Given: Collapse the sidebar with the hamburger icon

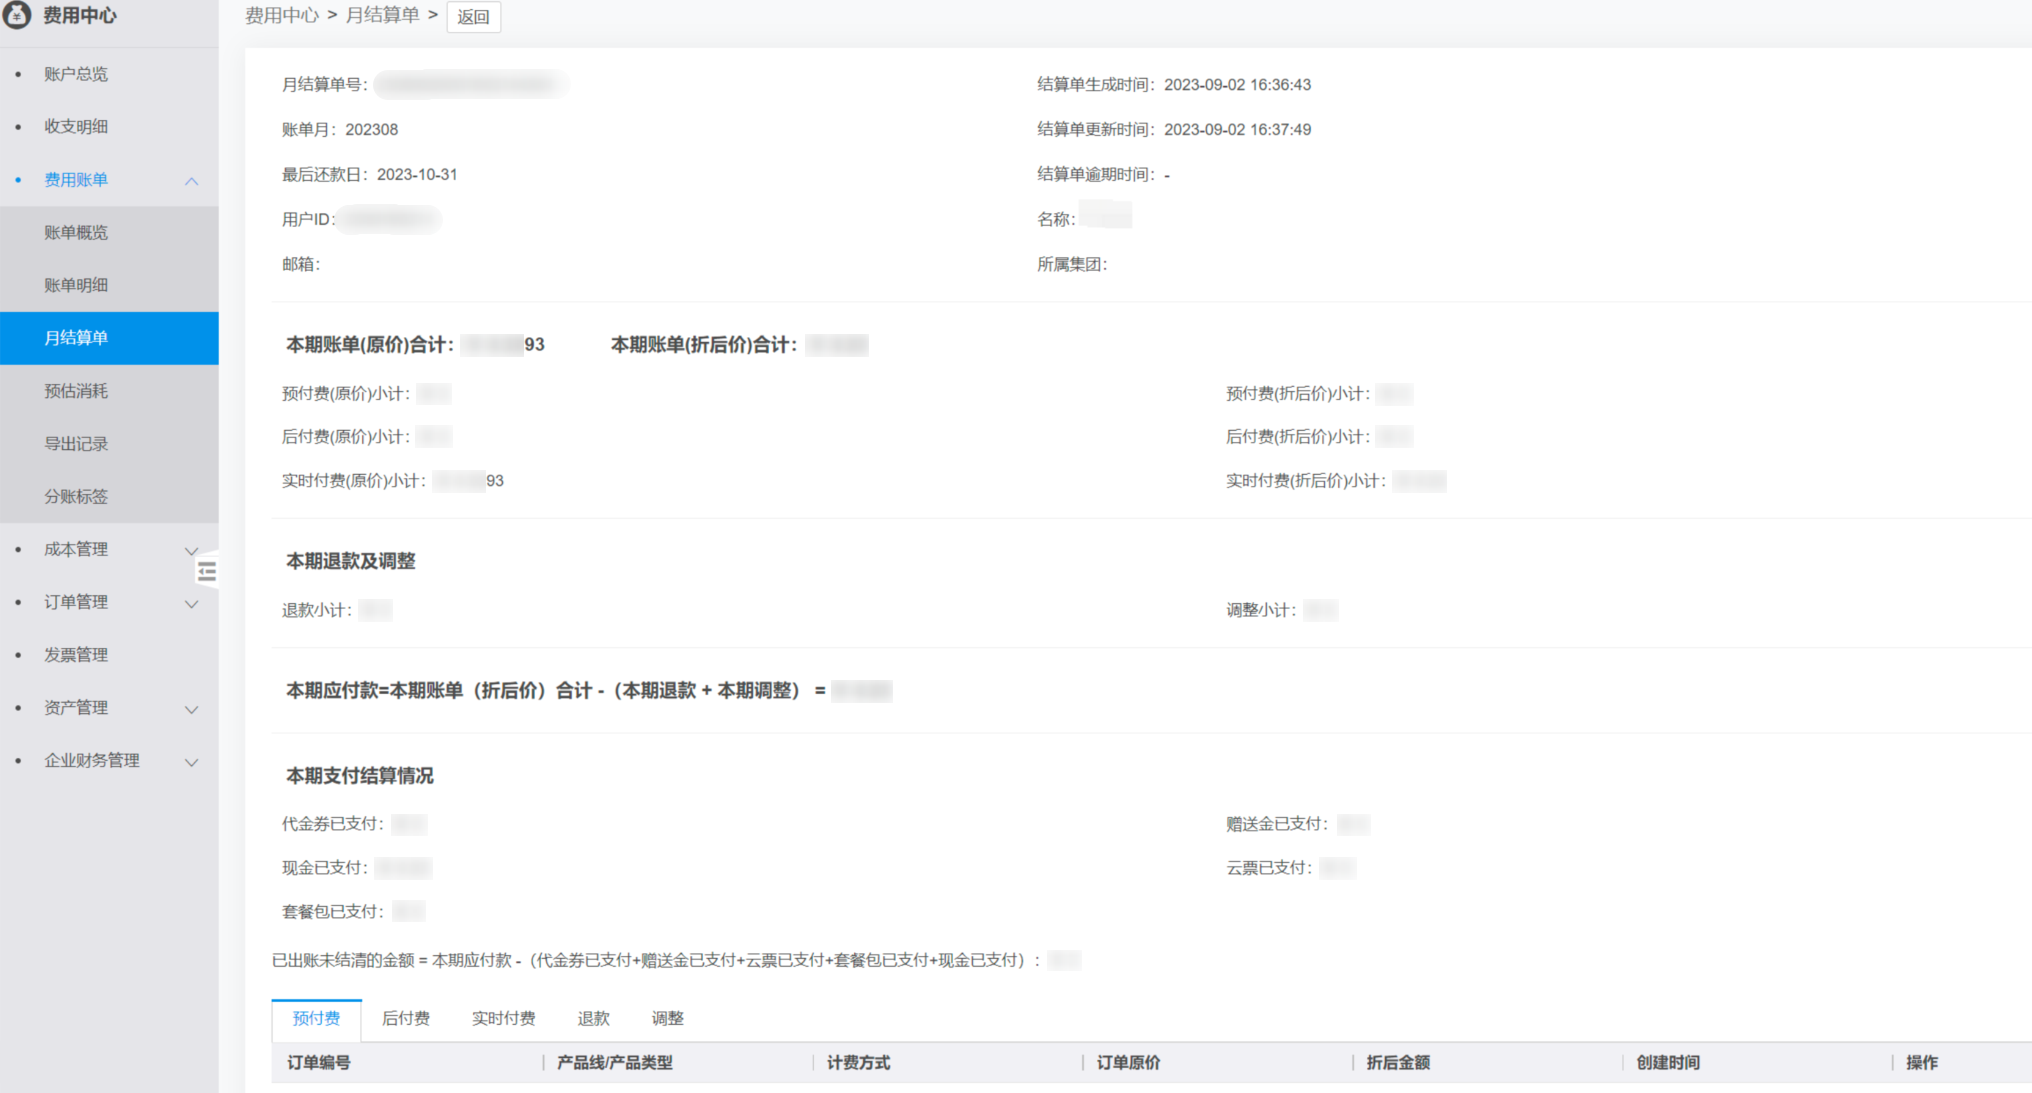Looking at the screenshot, I should 207,571.
